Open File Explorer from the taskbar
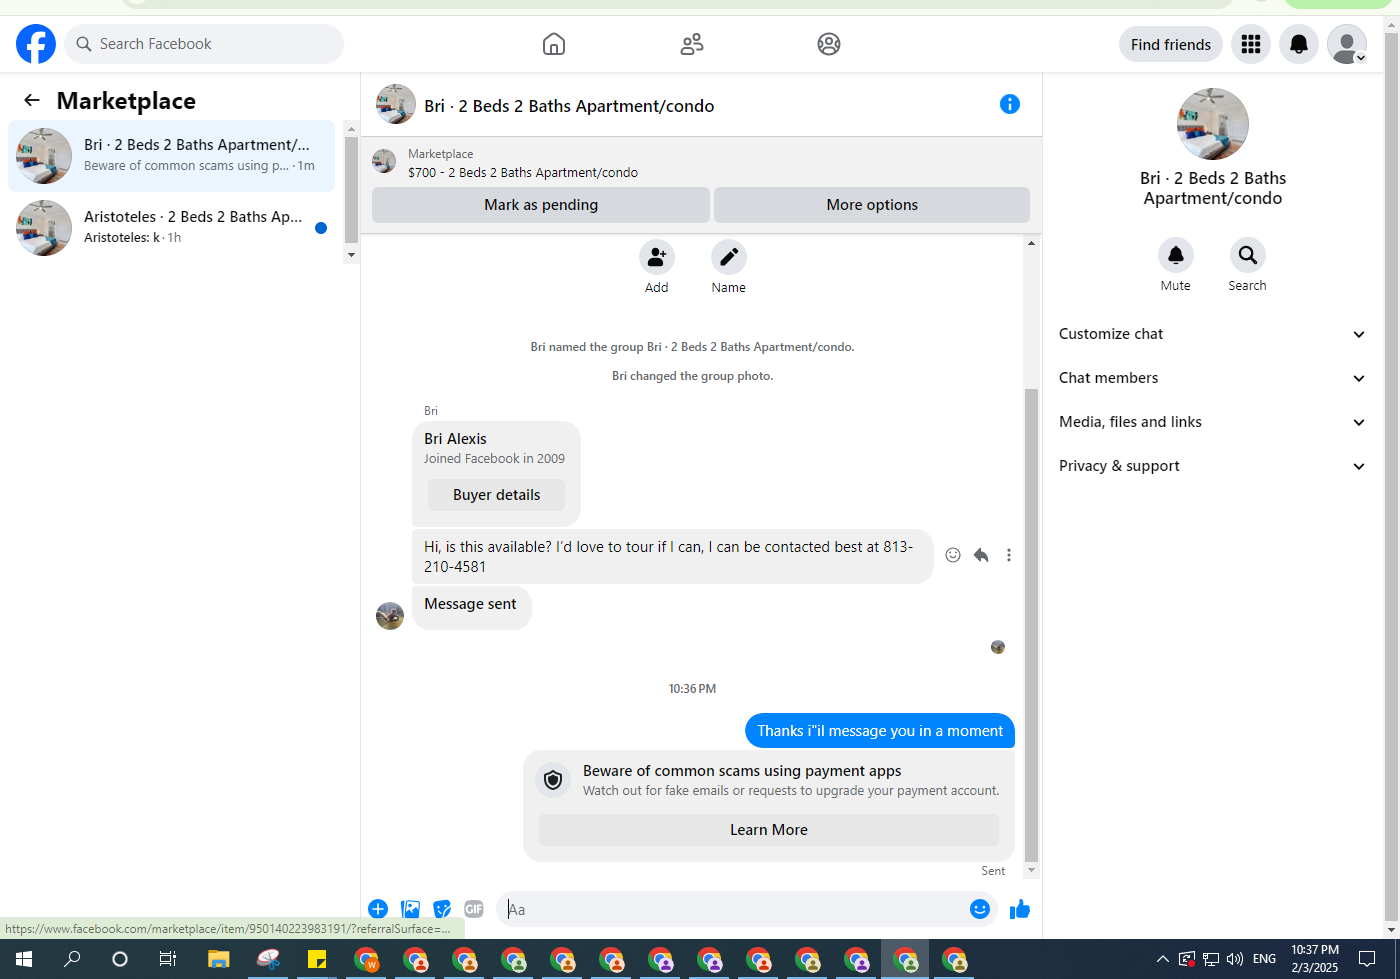 click(x=219, y=959)
